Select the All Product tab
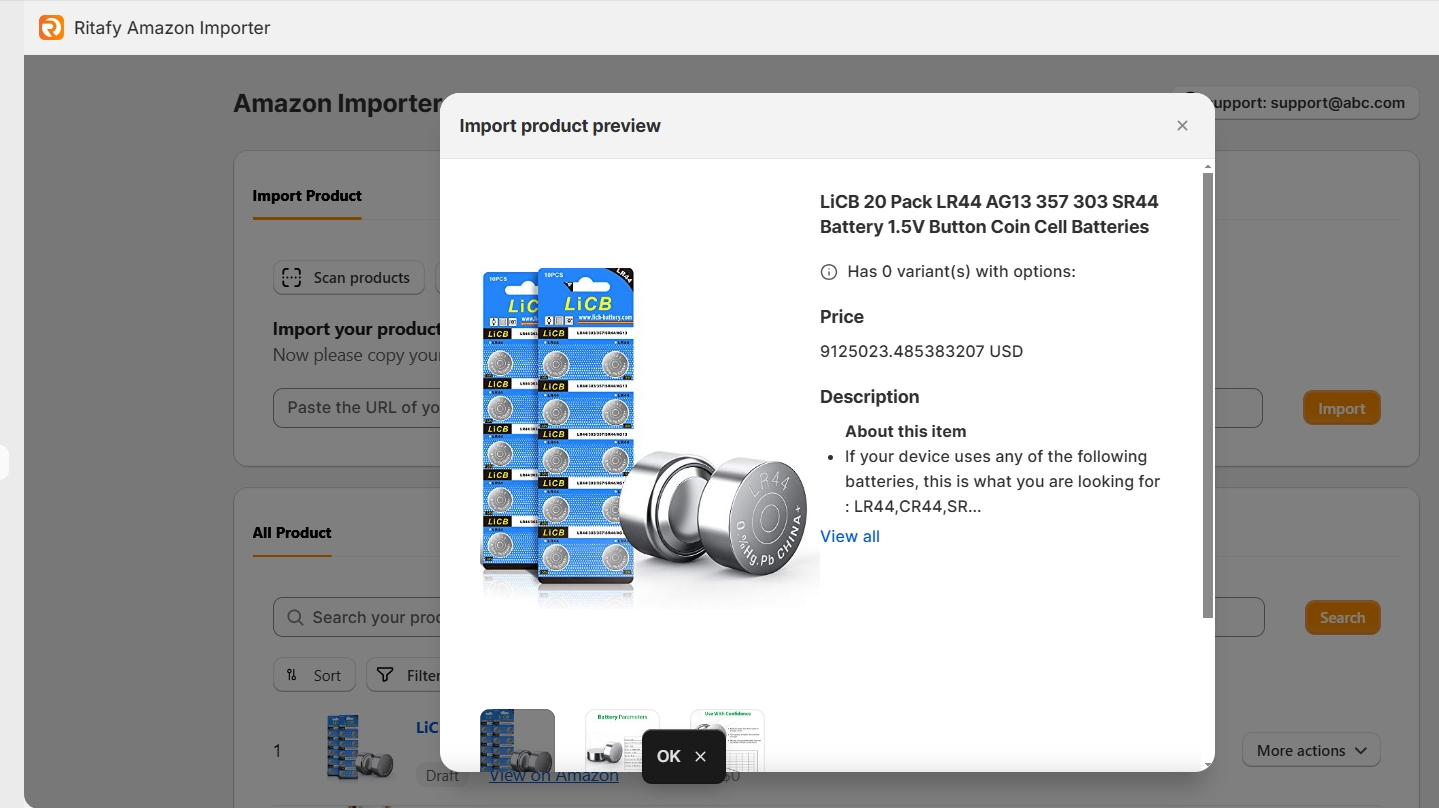 tap(292, 533)
